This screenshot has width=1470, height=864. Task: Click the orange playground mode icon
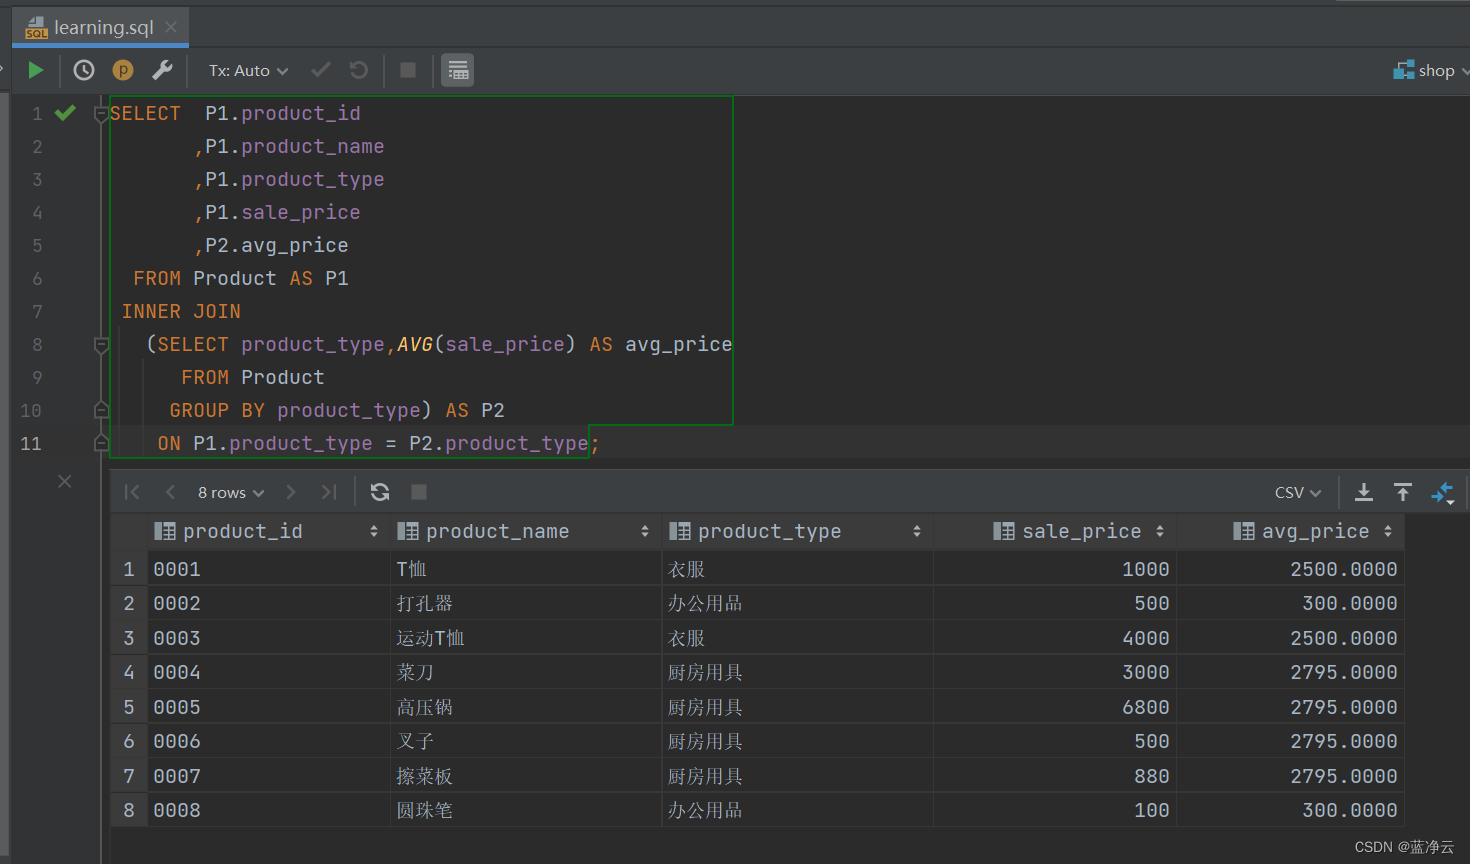coord(123,70)
